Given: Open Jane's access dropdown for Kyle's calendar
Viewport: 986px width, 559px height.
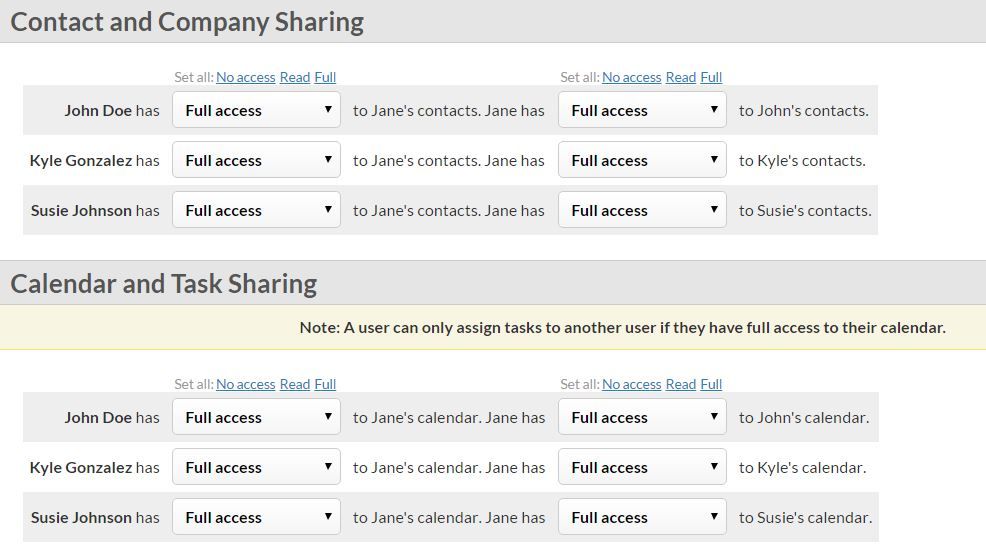Looking at the screenshot, I should pyautogui.click(x=642, y=467).
